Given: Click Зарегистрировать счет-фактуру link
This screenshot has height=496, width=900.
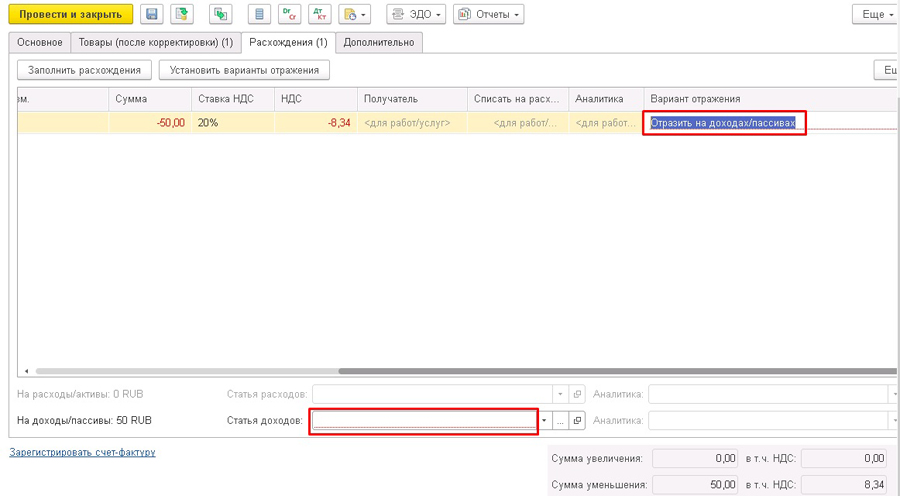Looking at the screenshot, I should click(x=82, y=452).
